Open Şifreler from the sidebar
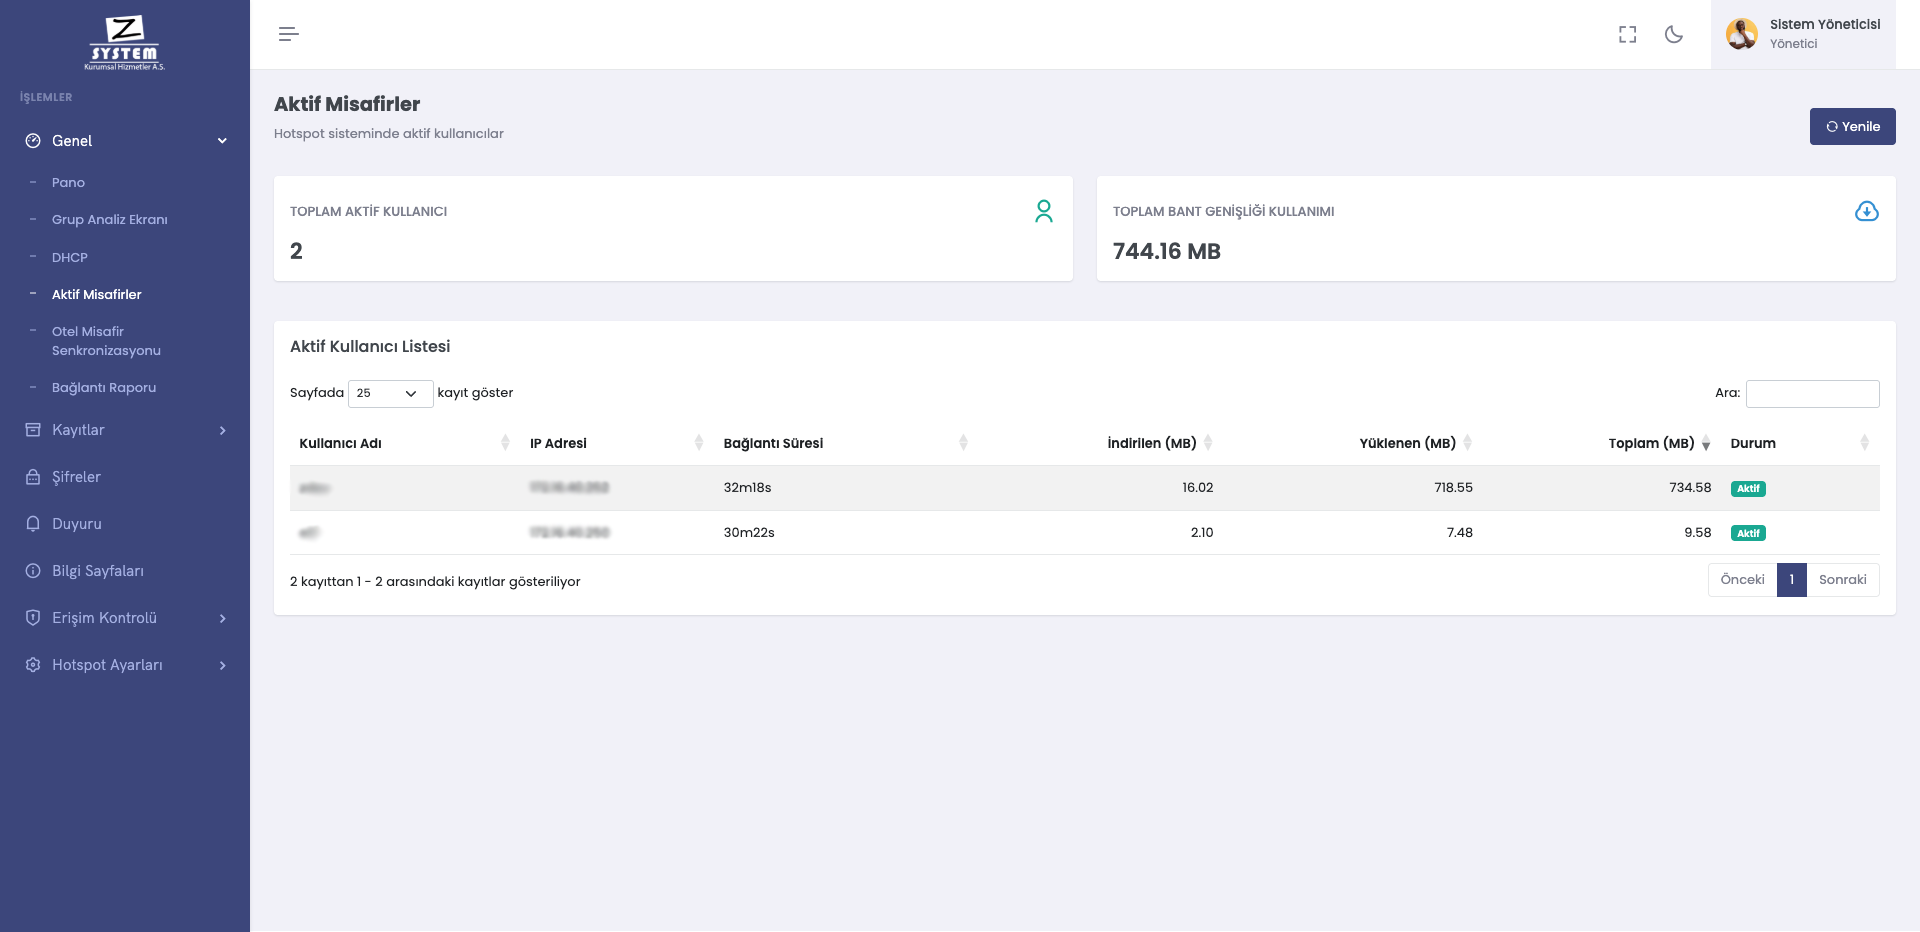1920x932 pixels. coord(76,477)
